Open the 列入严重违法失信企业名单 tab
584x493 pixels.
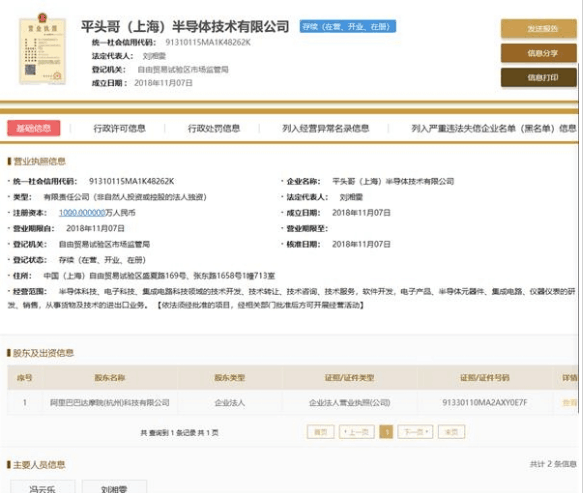click(x=493, y=128)
